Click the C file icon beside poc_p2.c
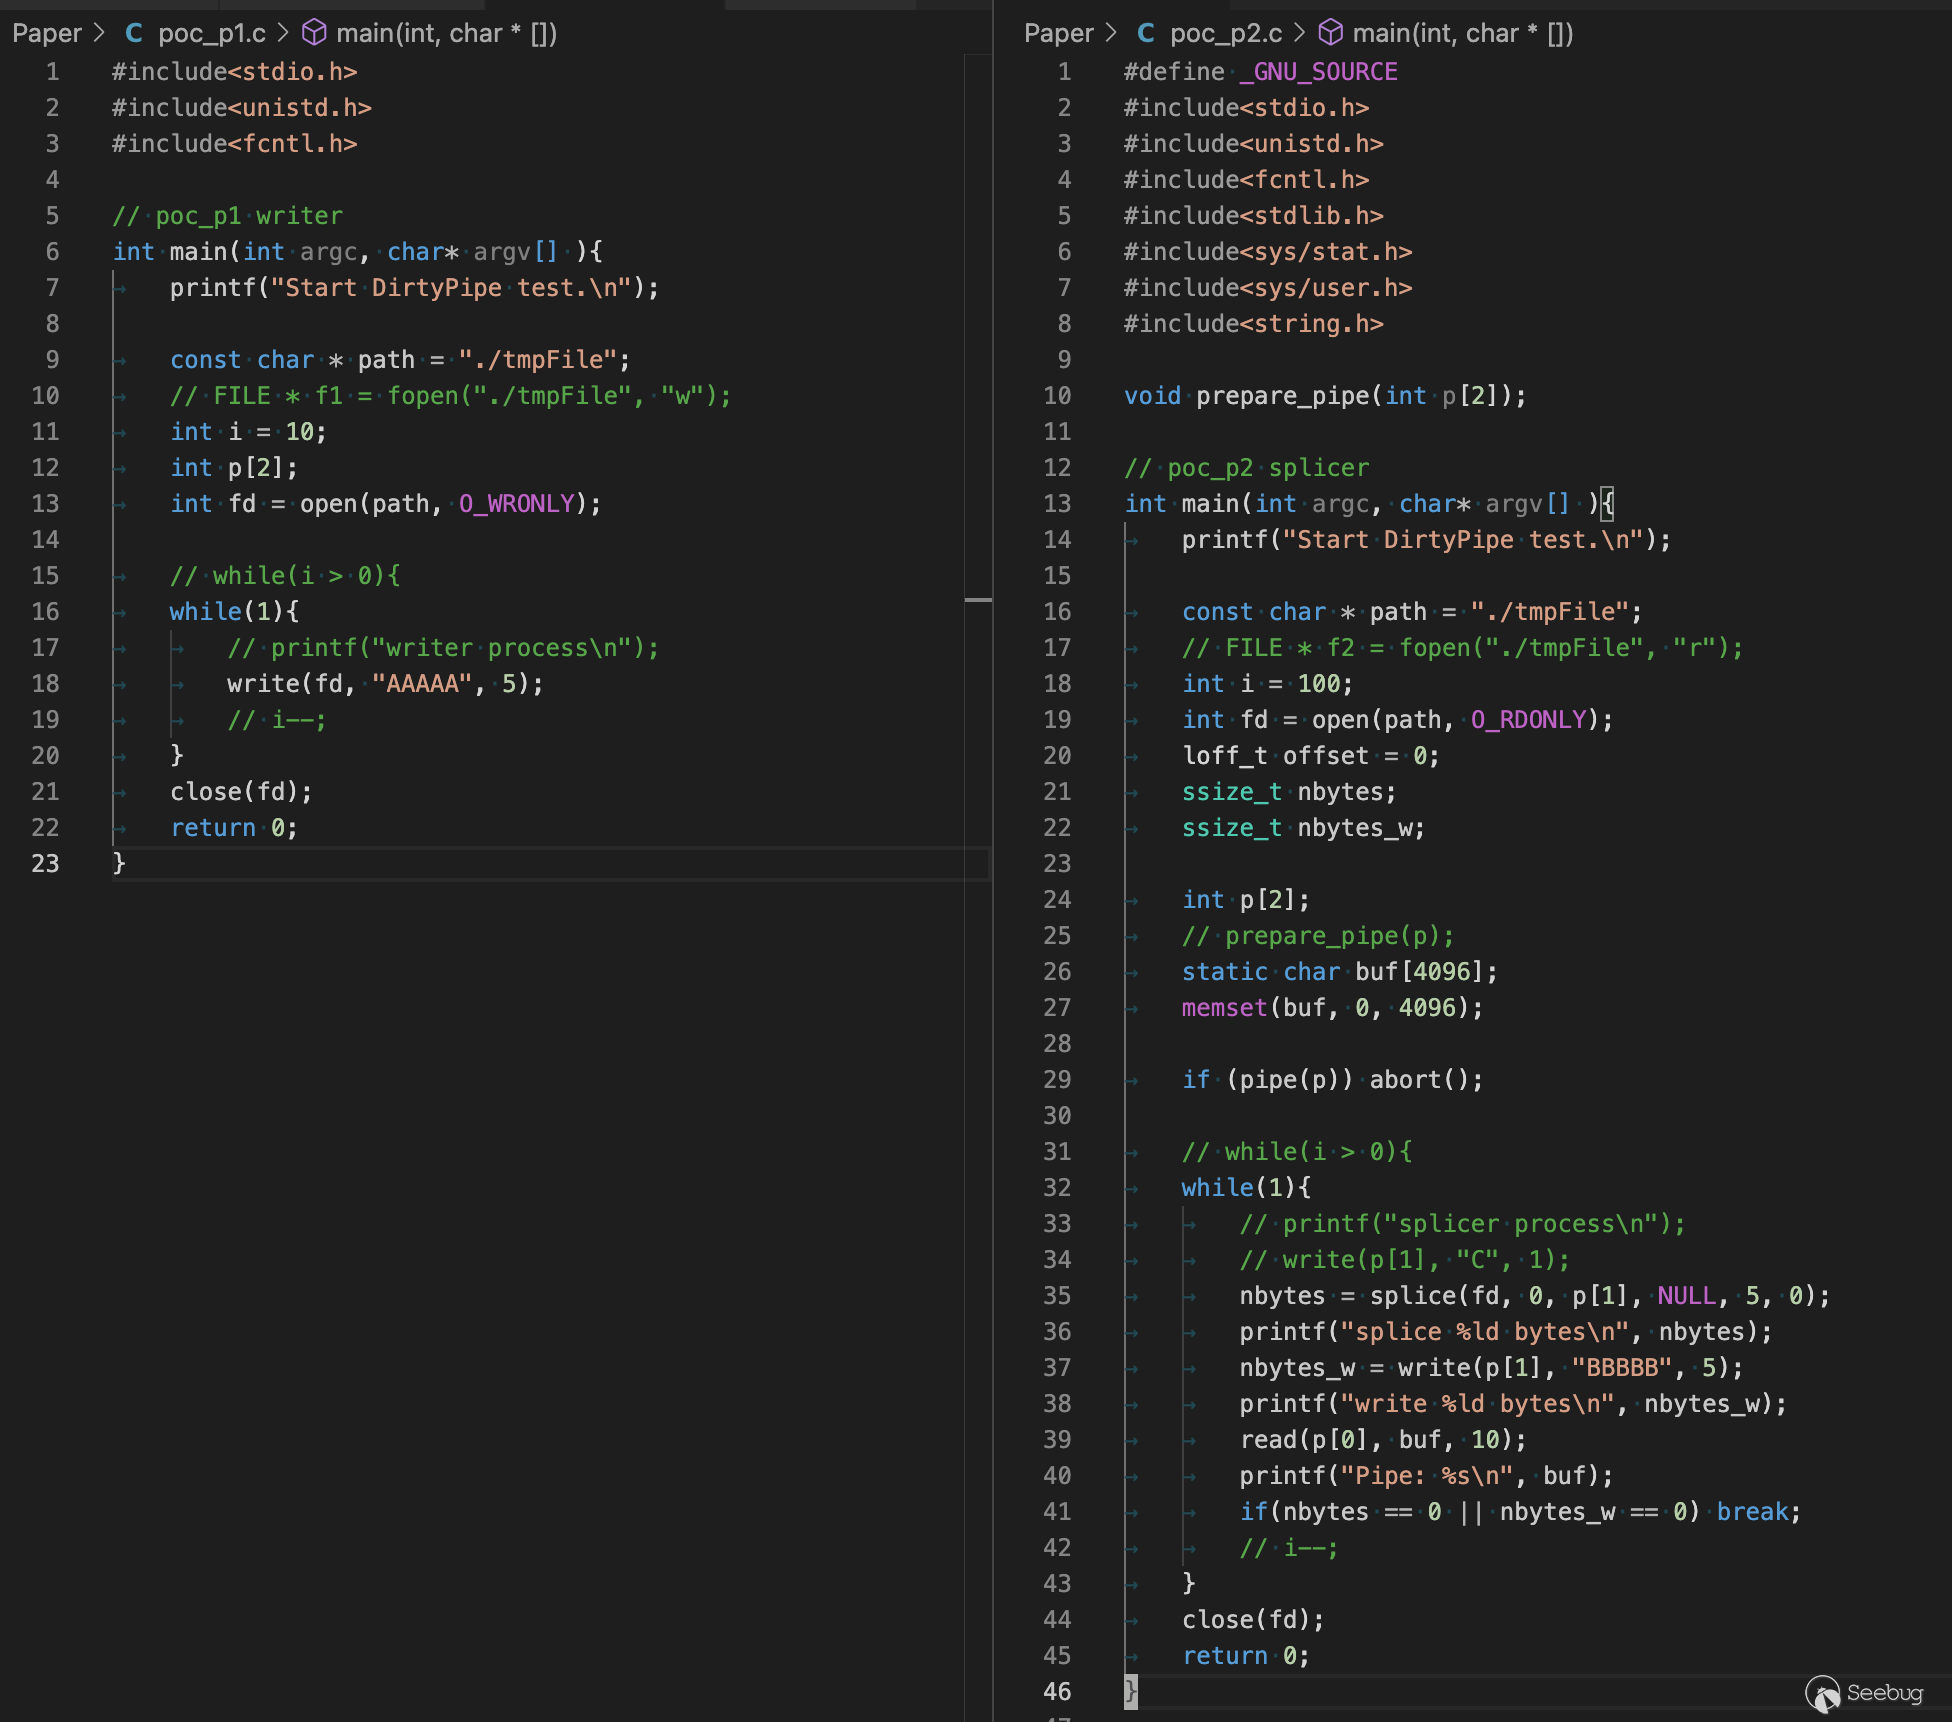Screen dimensions: 1952x1722 [x=1146, y=33]
